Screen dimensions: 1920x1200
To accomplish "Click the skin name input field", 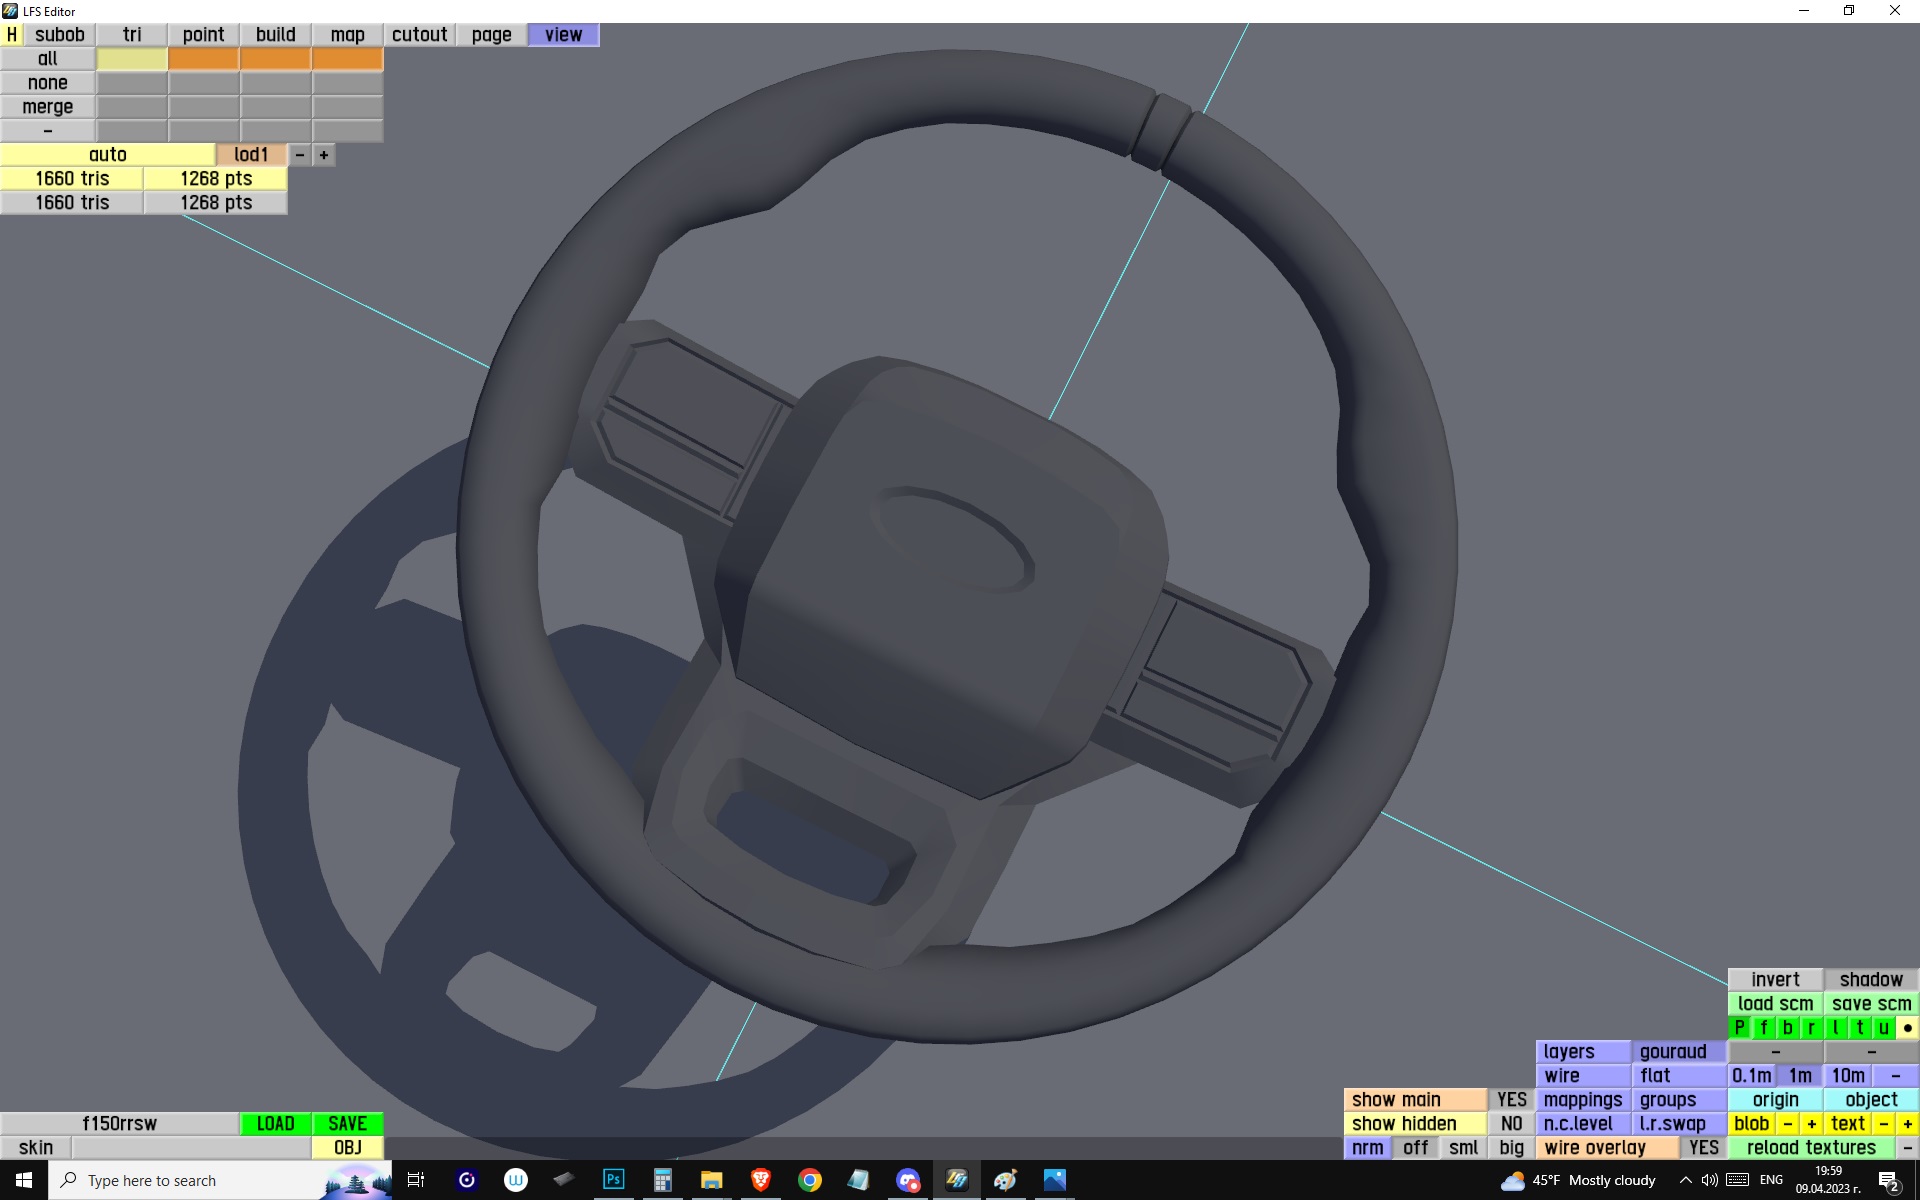I will (190, 1147).
